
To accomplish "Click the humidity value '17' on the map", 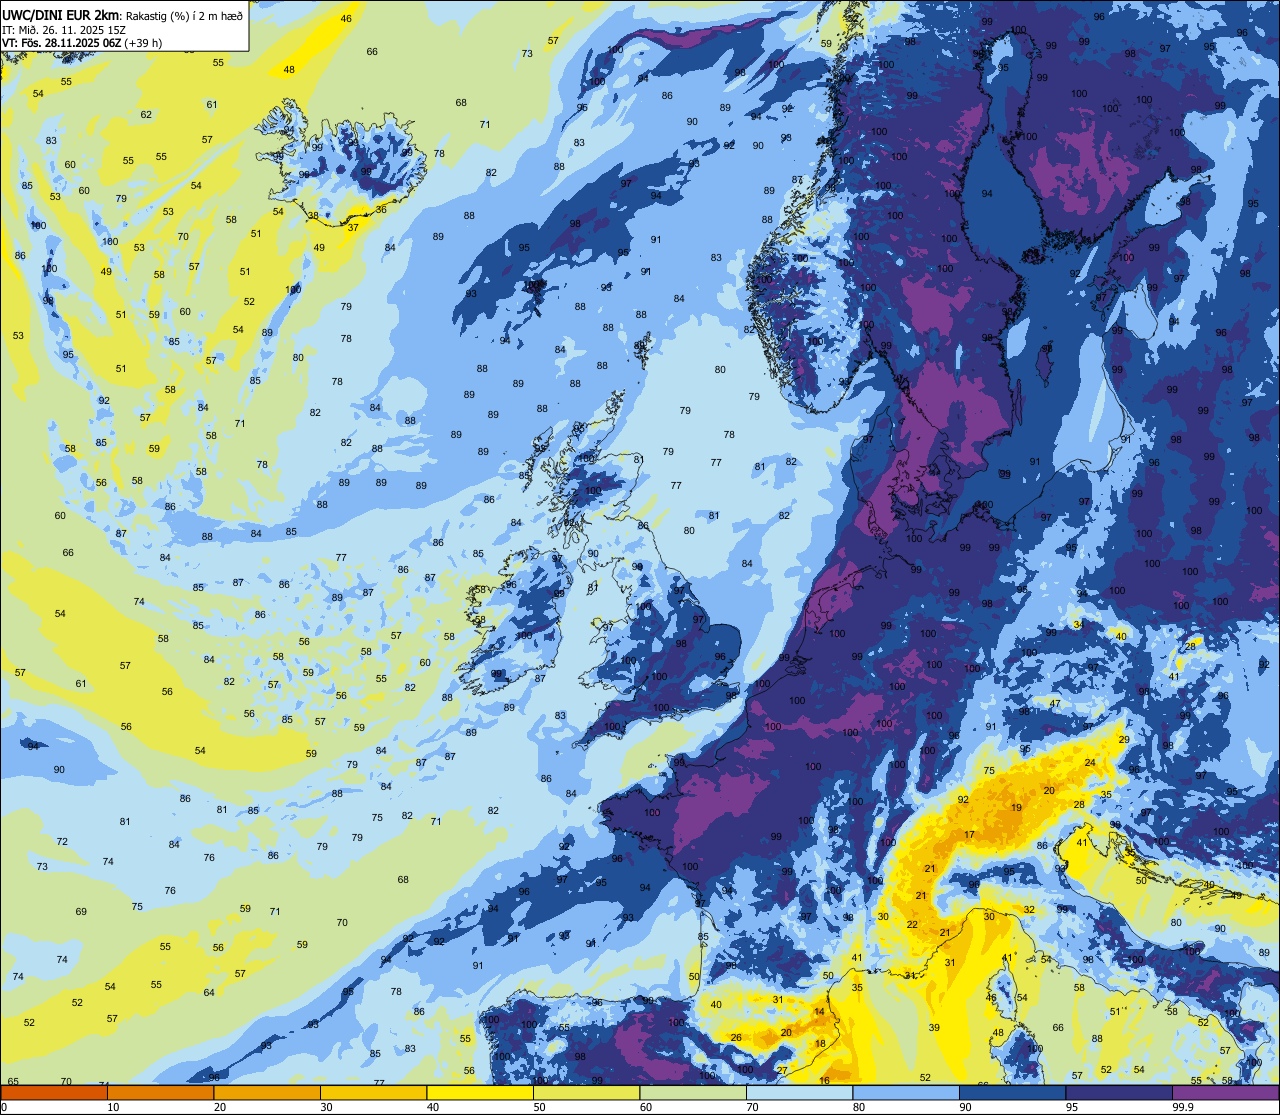I will (x=969, y=835).
